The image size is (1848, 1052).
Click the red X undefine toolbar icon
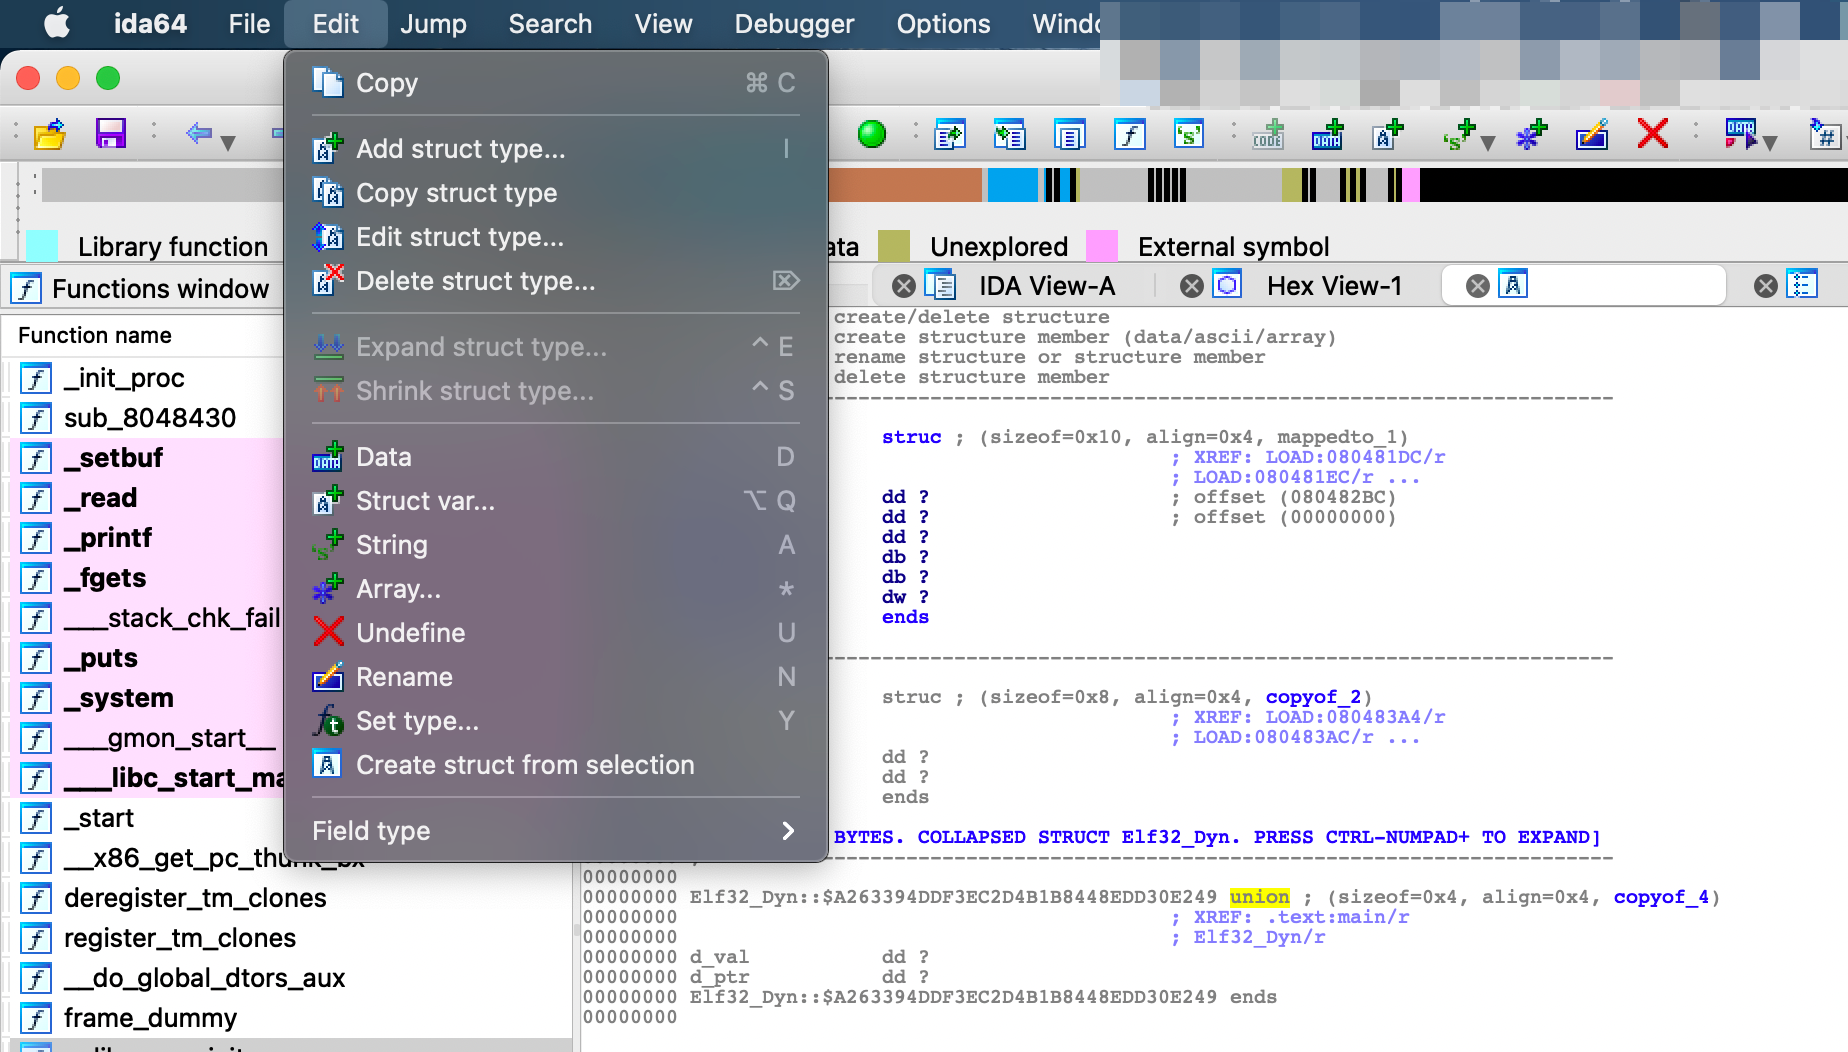point(1653,133)
